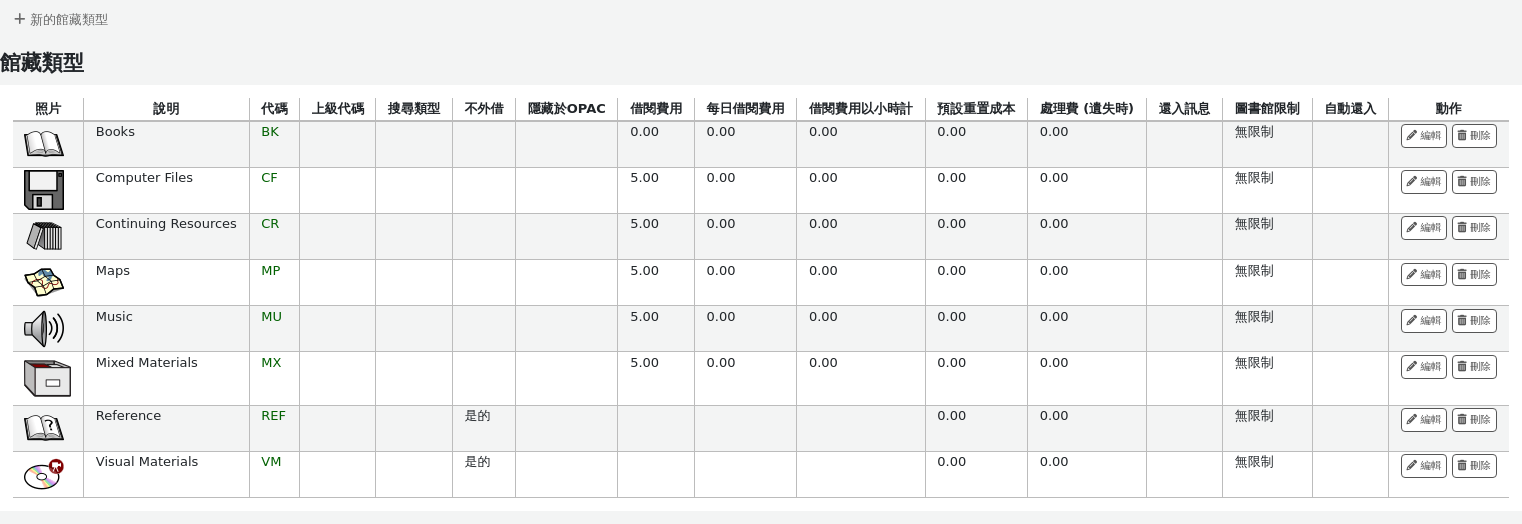
Task: Edit the Maps item type
Action: click(x=1424, y=275)
